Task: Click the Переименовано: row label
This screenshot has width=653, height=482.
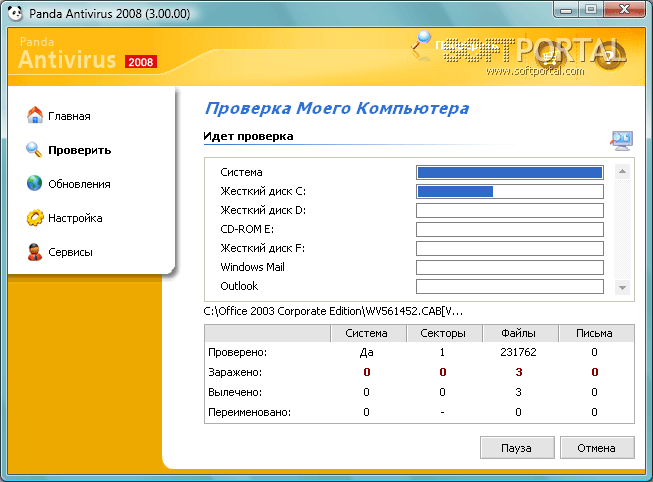Action: (x=249, y=412)
